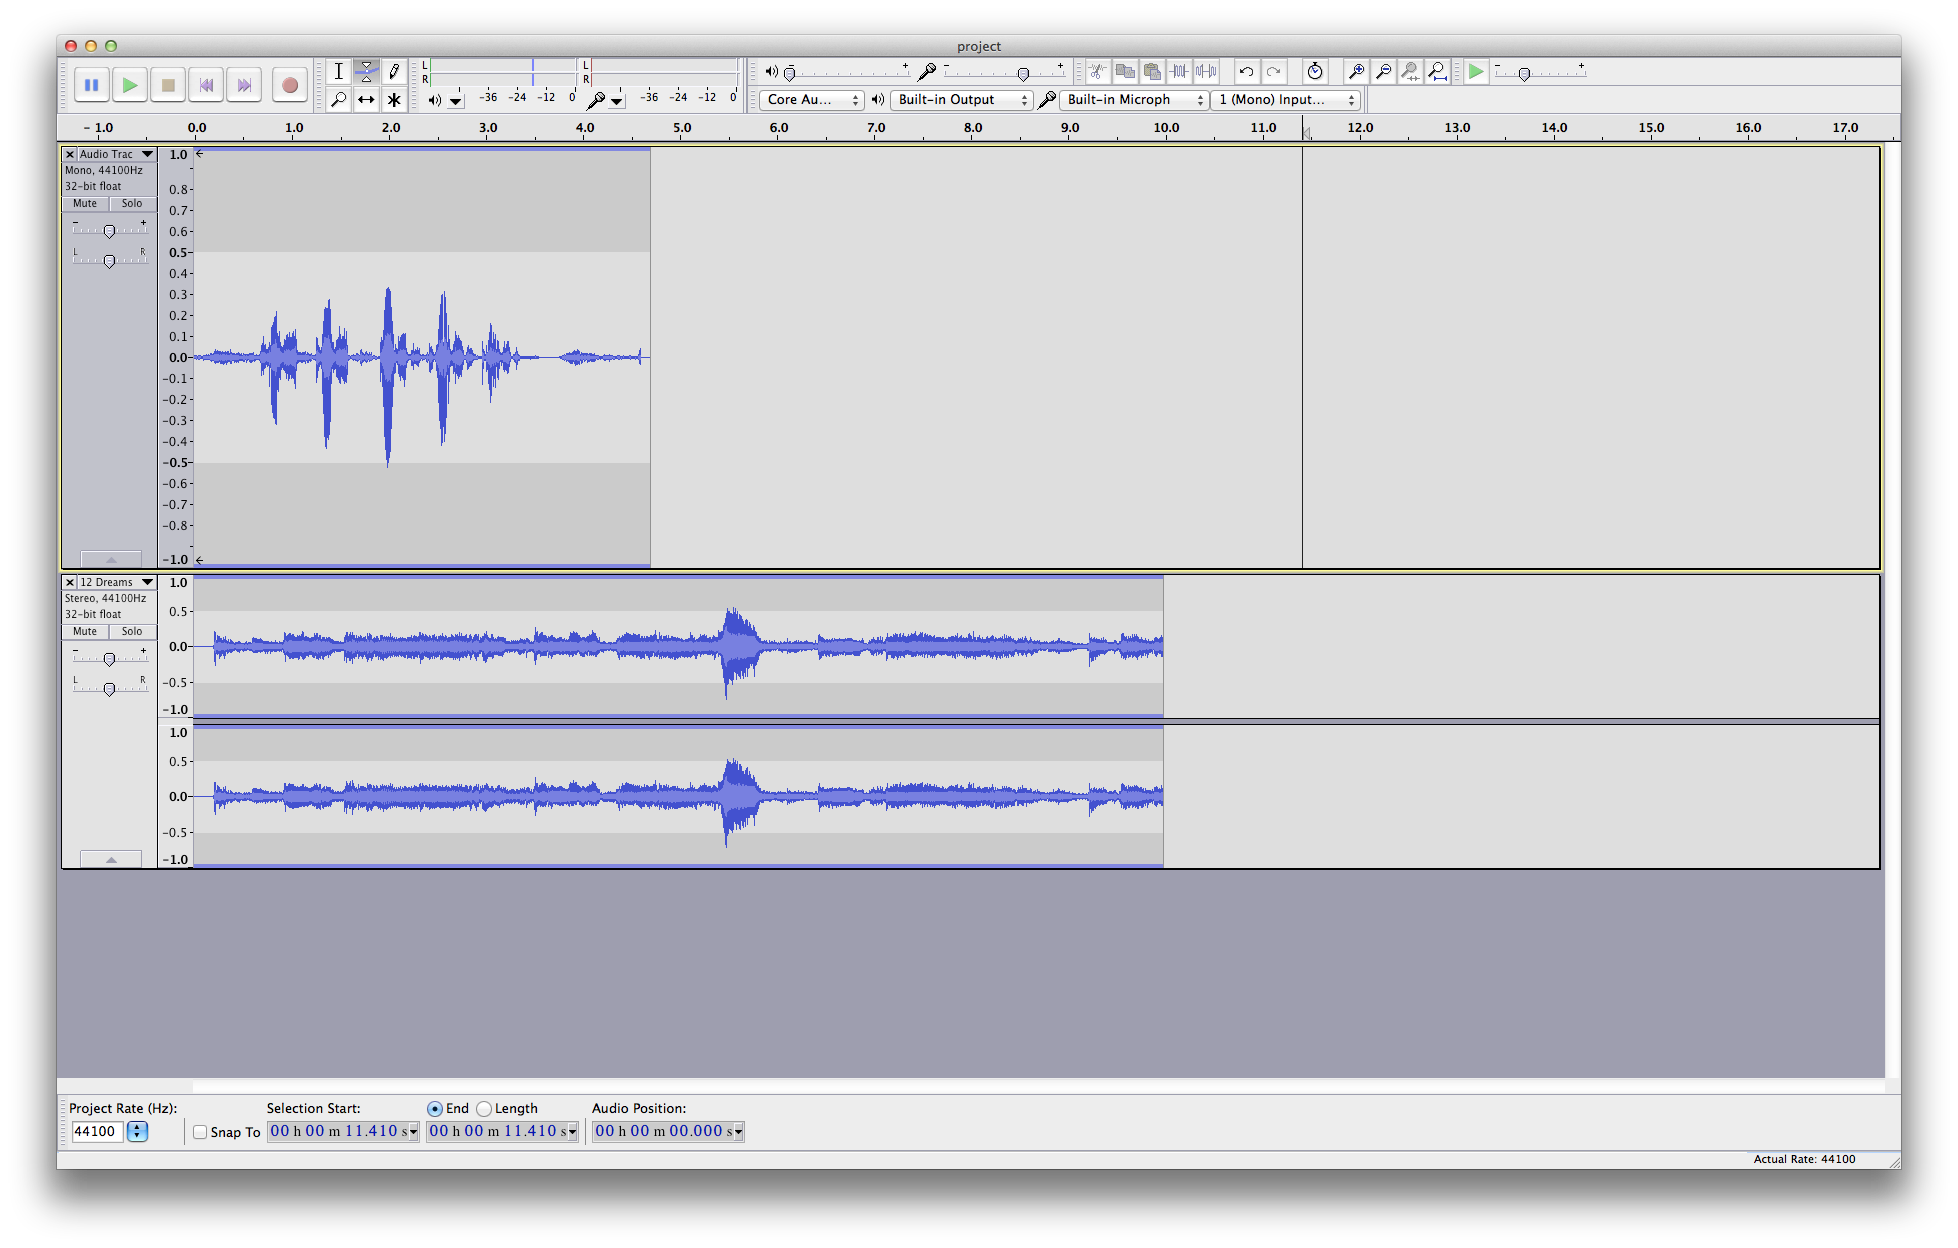Click the Undo arrow icon
The width and height of the screenshot is (1958, 1248).
click(x=1246, y=71)
